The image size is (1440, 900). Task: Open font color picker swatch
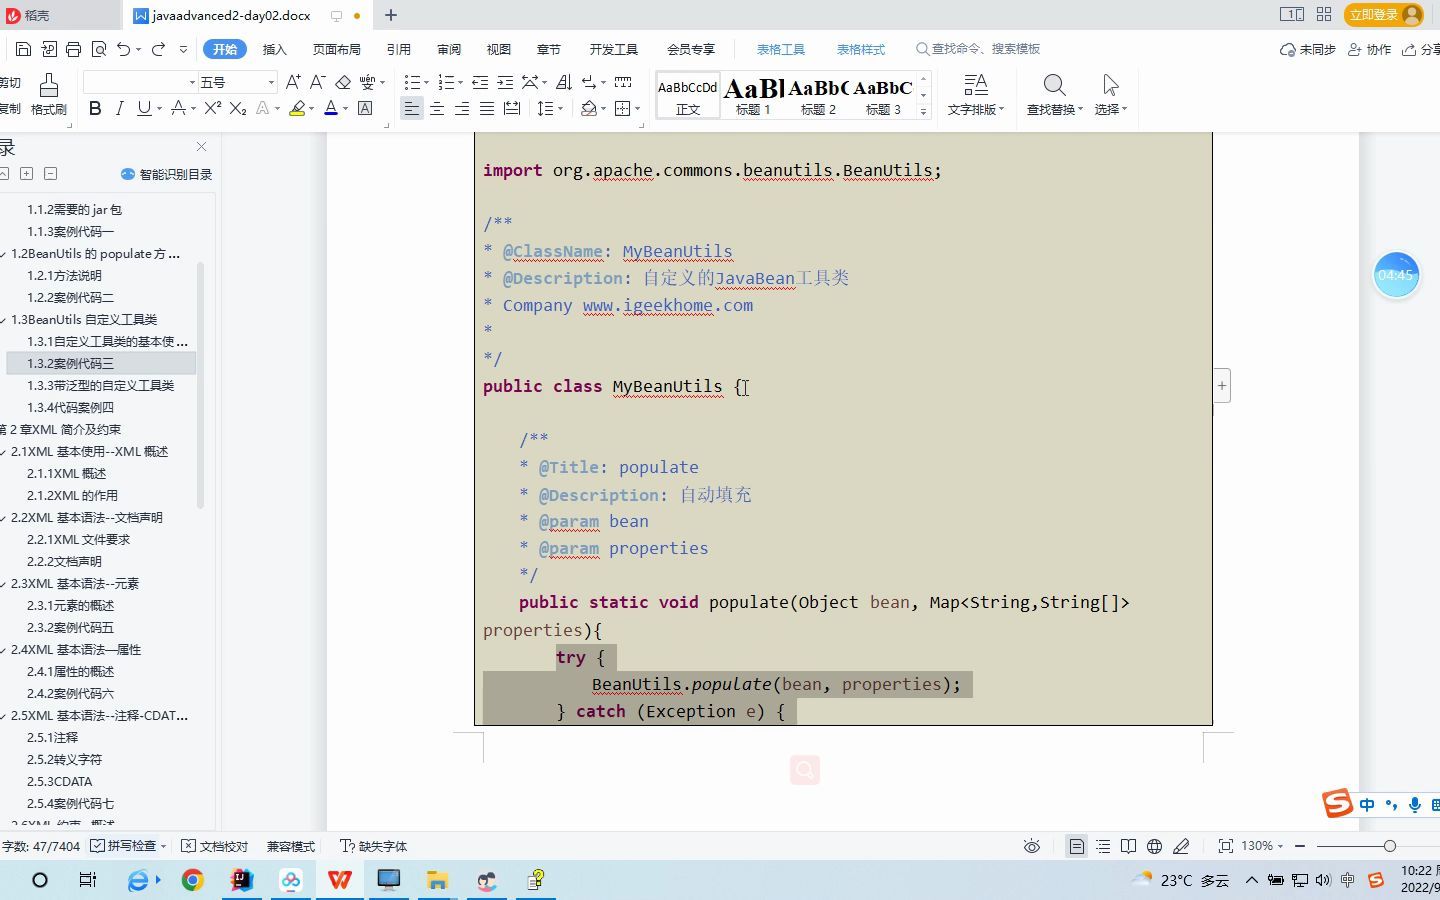click(x=330, y=108)
